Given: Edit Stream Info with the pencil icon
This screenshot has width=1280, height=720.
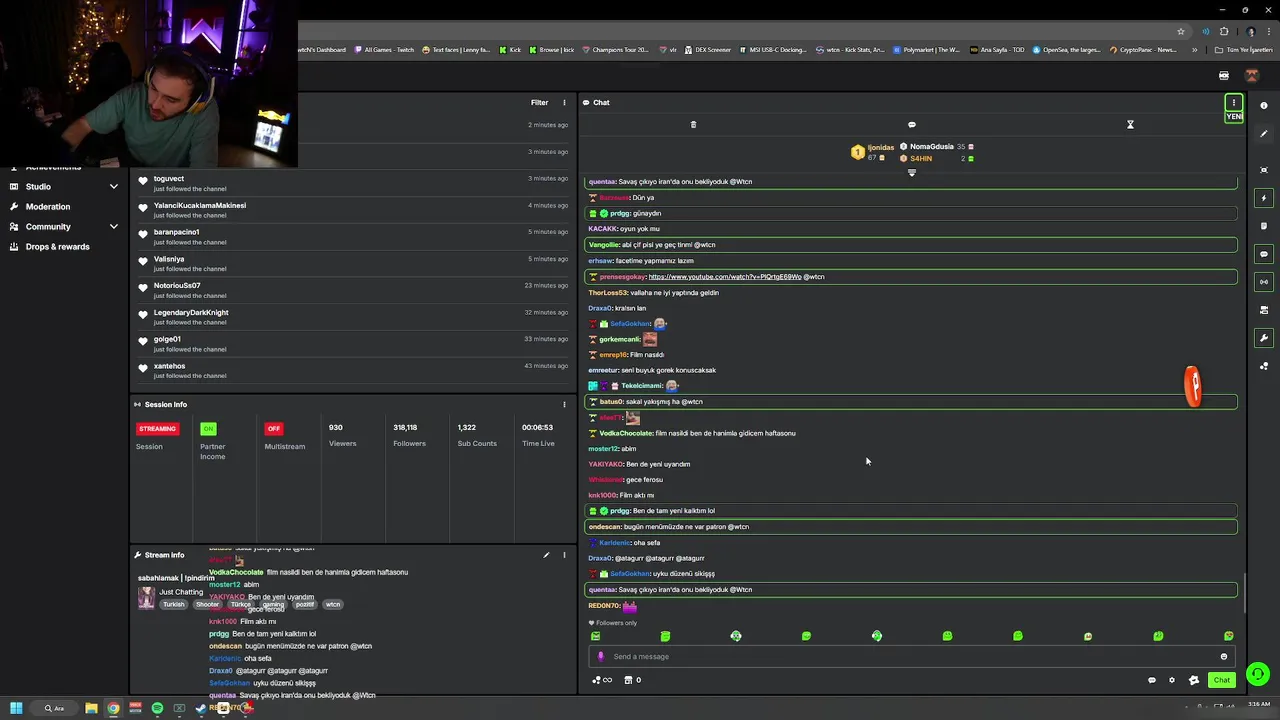Looking at the screenshot, I should click(x=546, y=555).
